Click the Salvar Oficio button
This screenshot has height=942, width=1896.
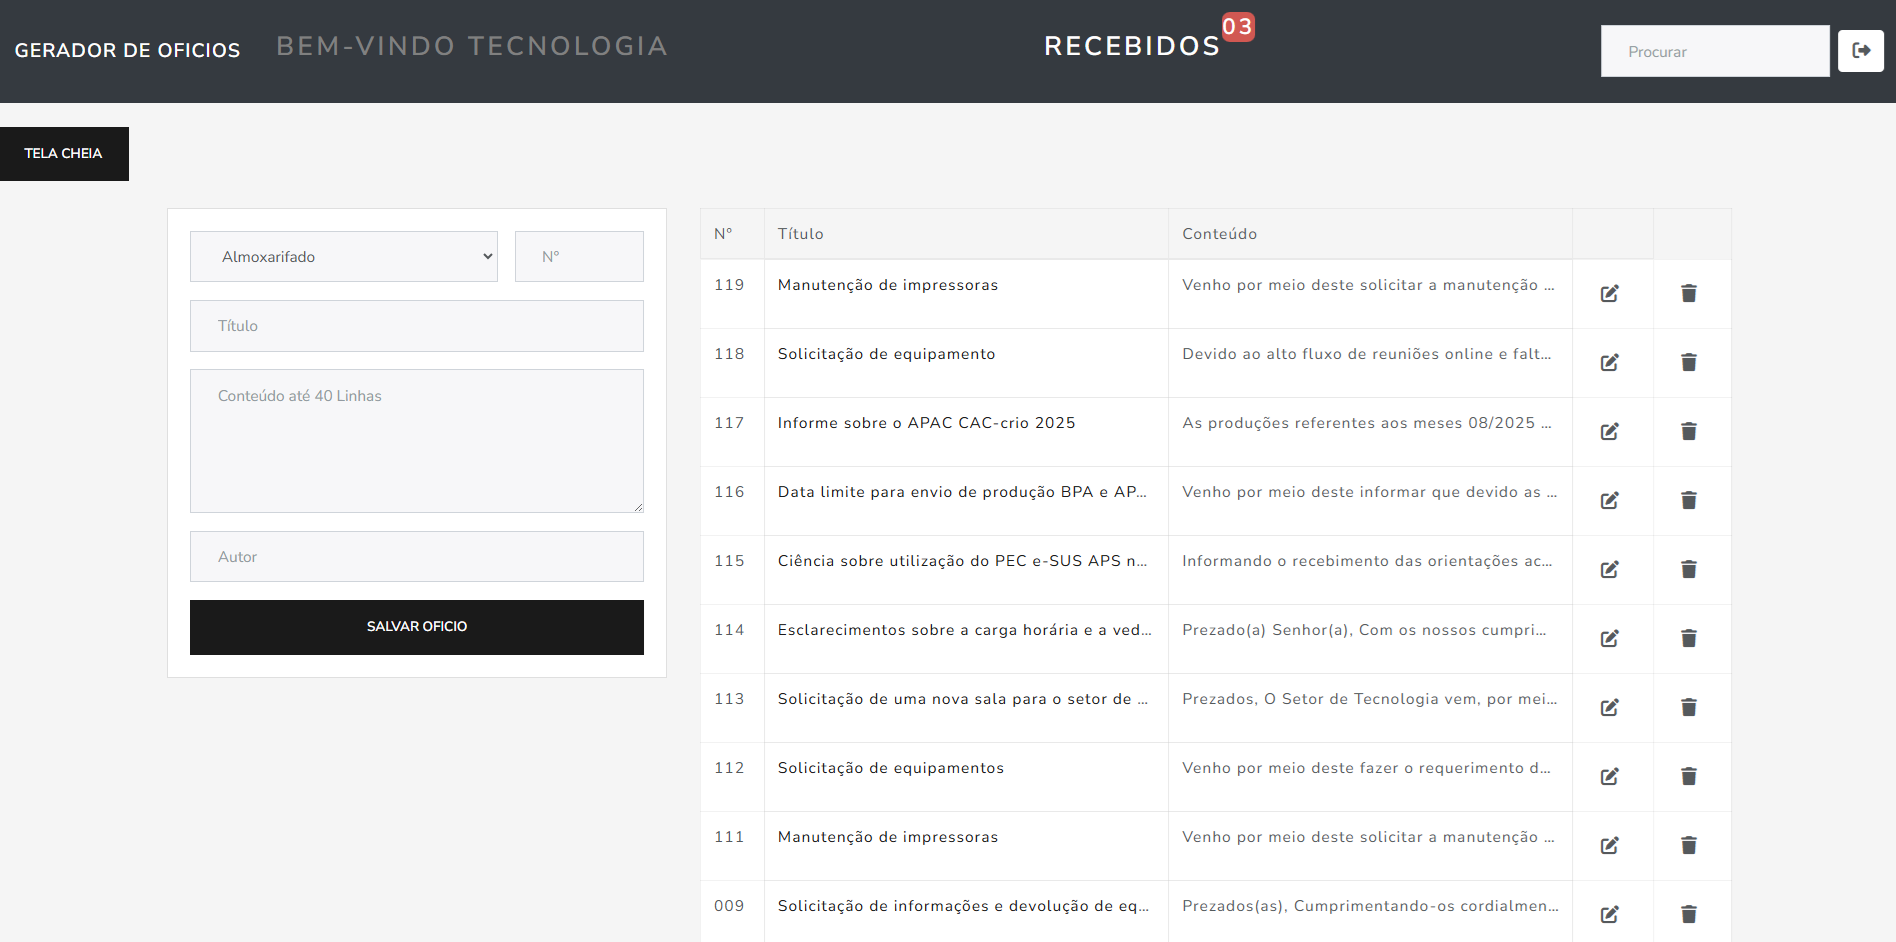point(416,627)
